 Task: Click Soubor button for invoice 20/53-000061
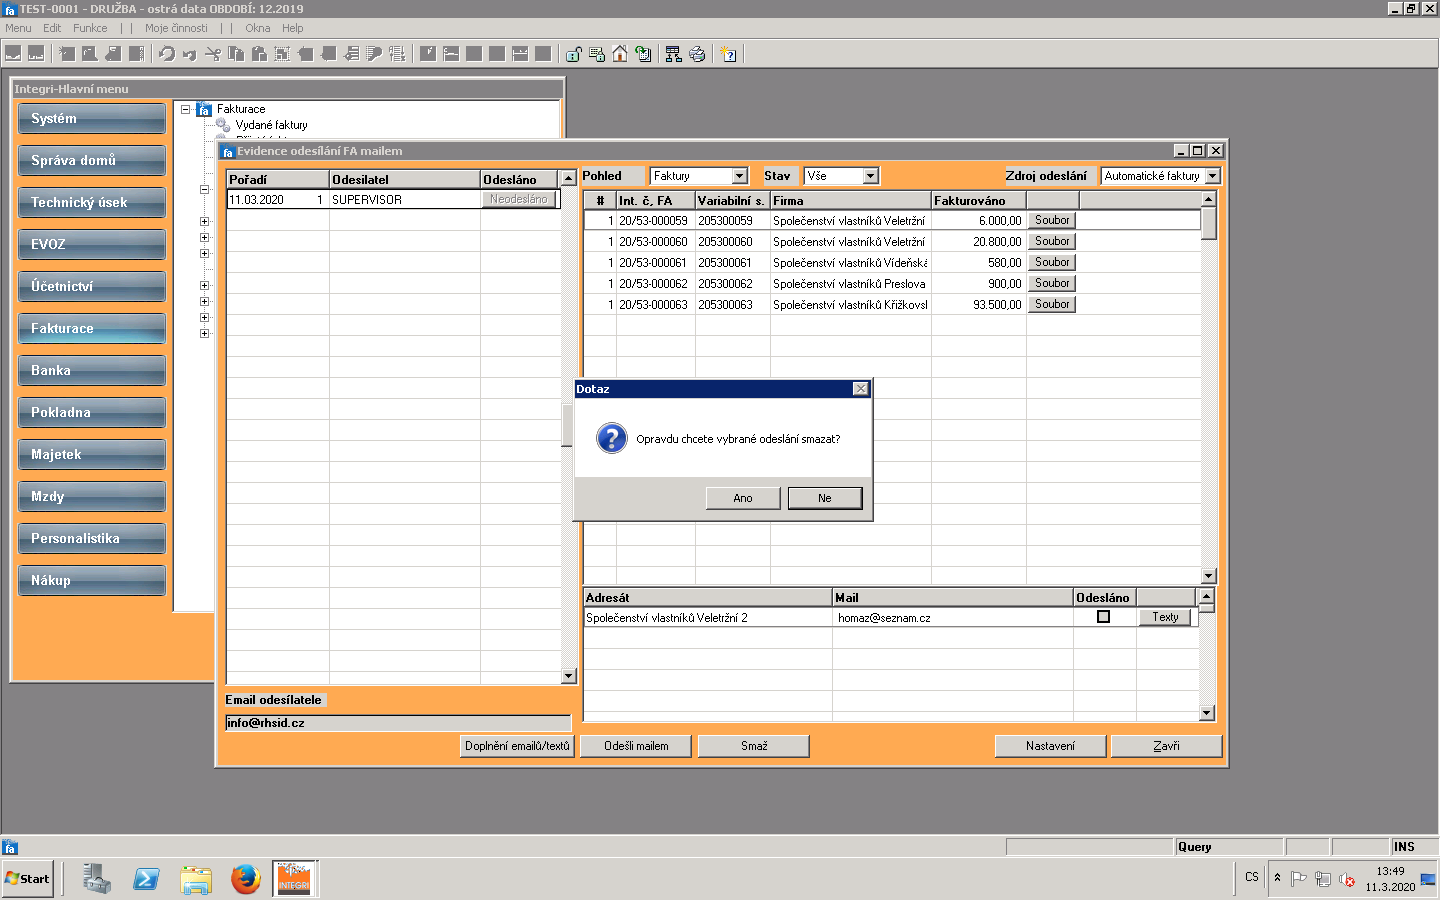click(x=1052, y=262)
